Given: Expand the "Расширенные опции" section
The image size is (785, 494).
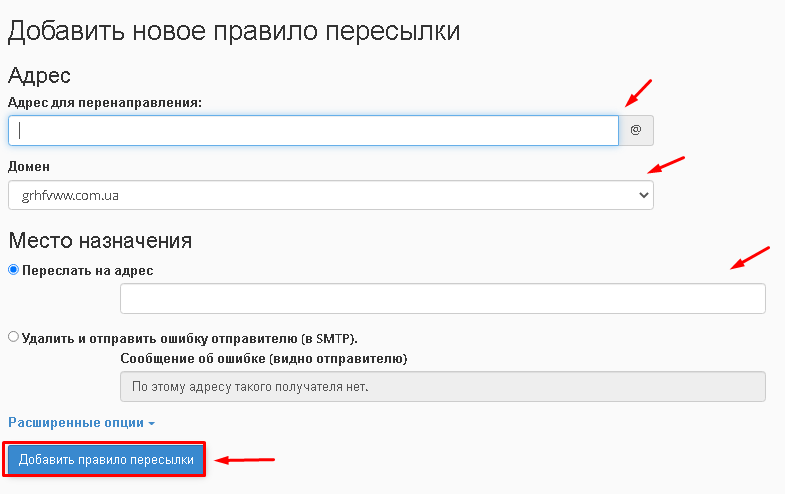Looking at the screenshot, I should pos(76,423).
